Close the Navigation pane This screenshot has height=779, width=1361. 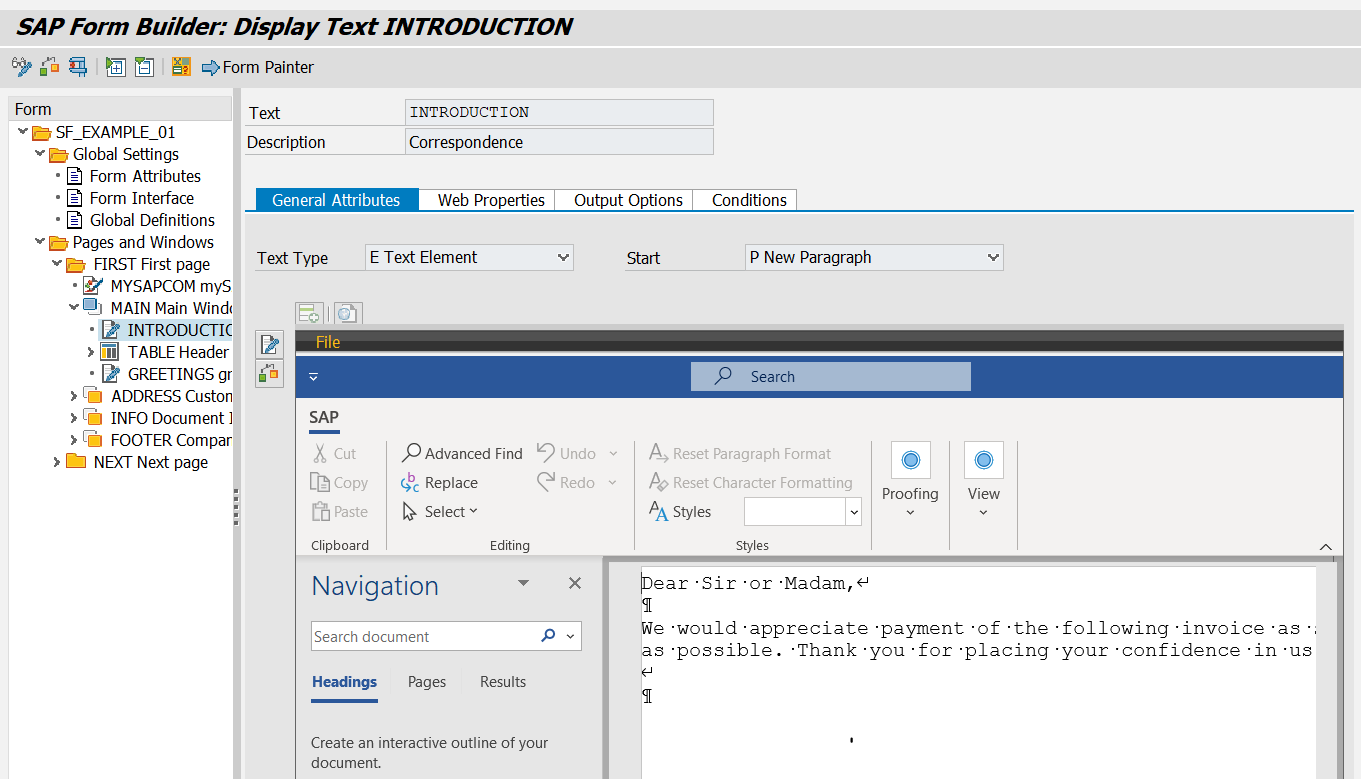575,583
